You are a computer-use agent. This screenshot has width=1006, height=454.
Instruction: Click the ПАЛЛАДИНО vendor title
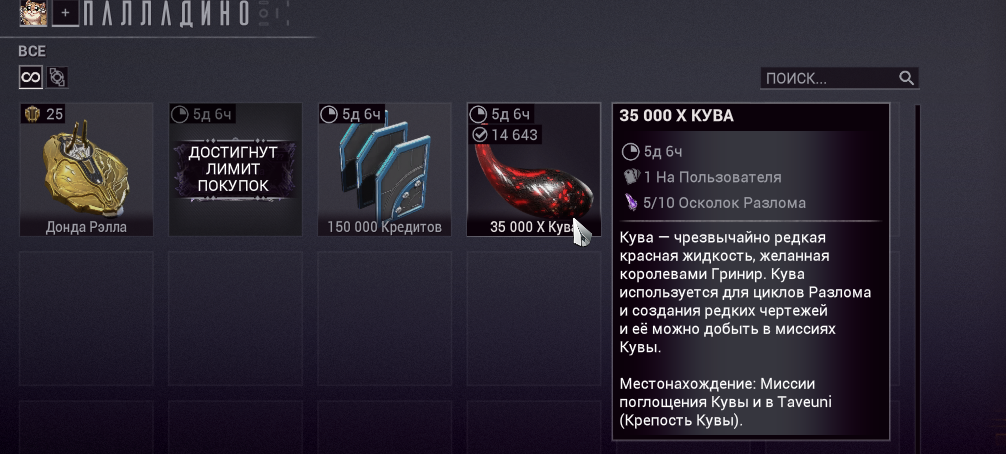pyautogui.click(x=166, y=13)
